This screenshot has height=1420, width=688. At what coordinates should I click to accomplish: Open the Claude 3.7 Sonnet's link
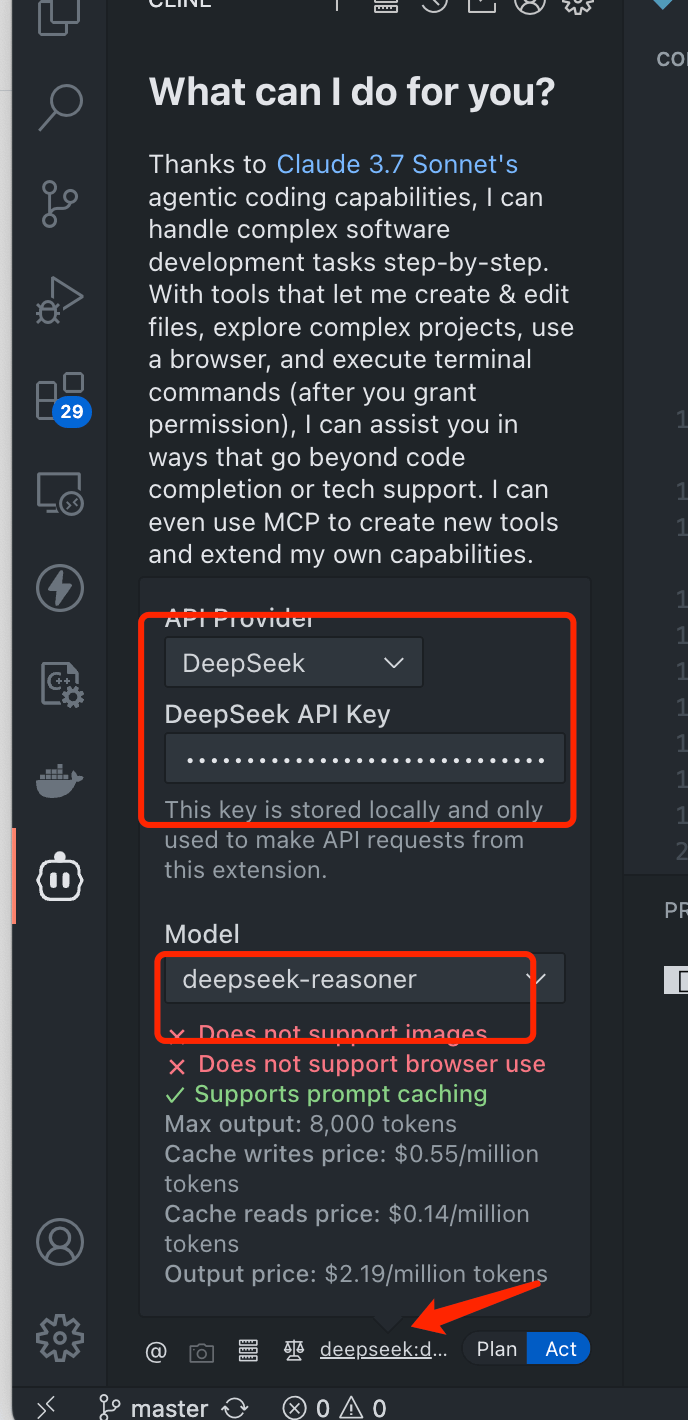[x=397, y=164]
